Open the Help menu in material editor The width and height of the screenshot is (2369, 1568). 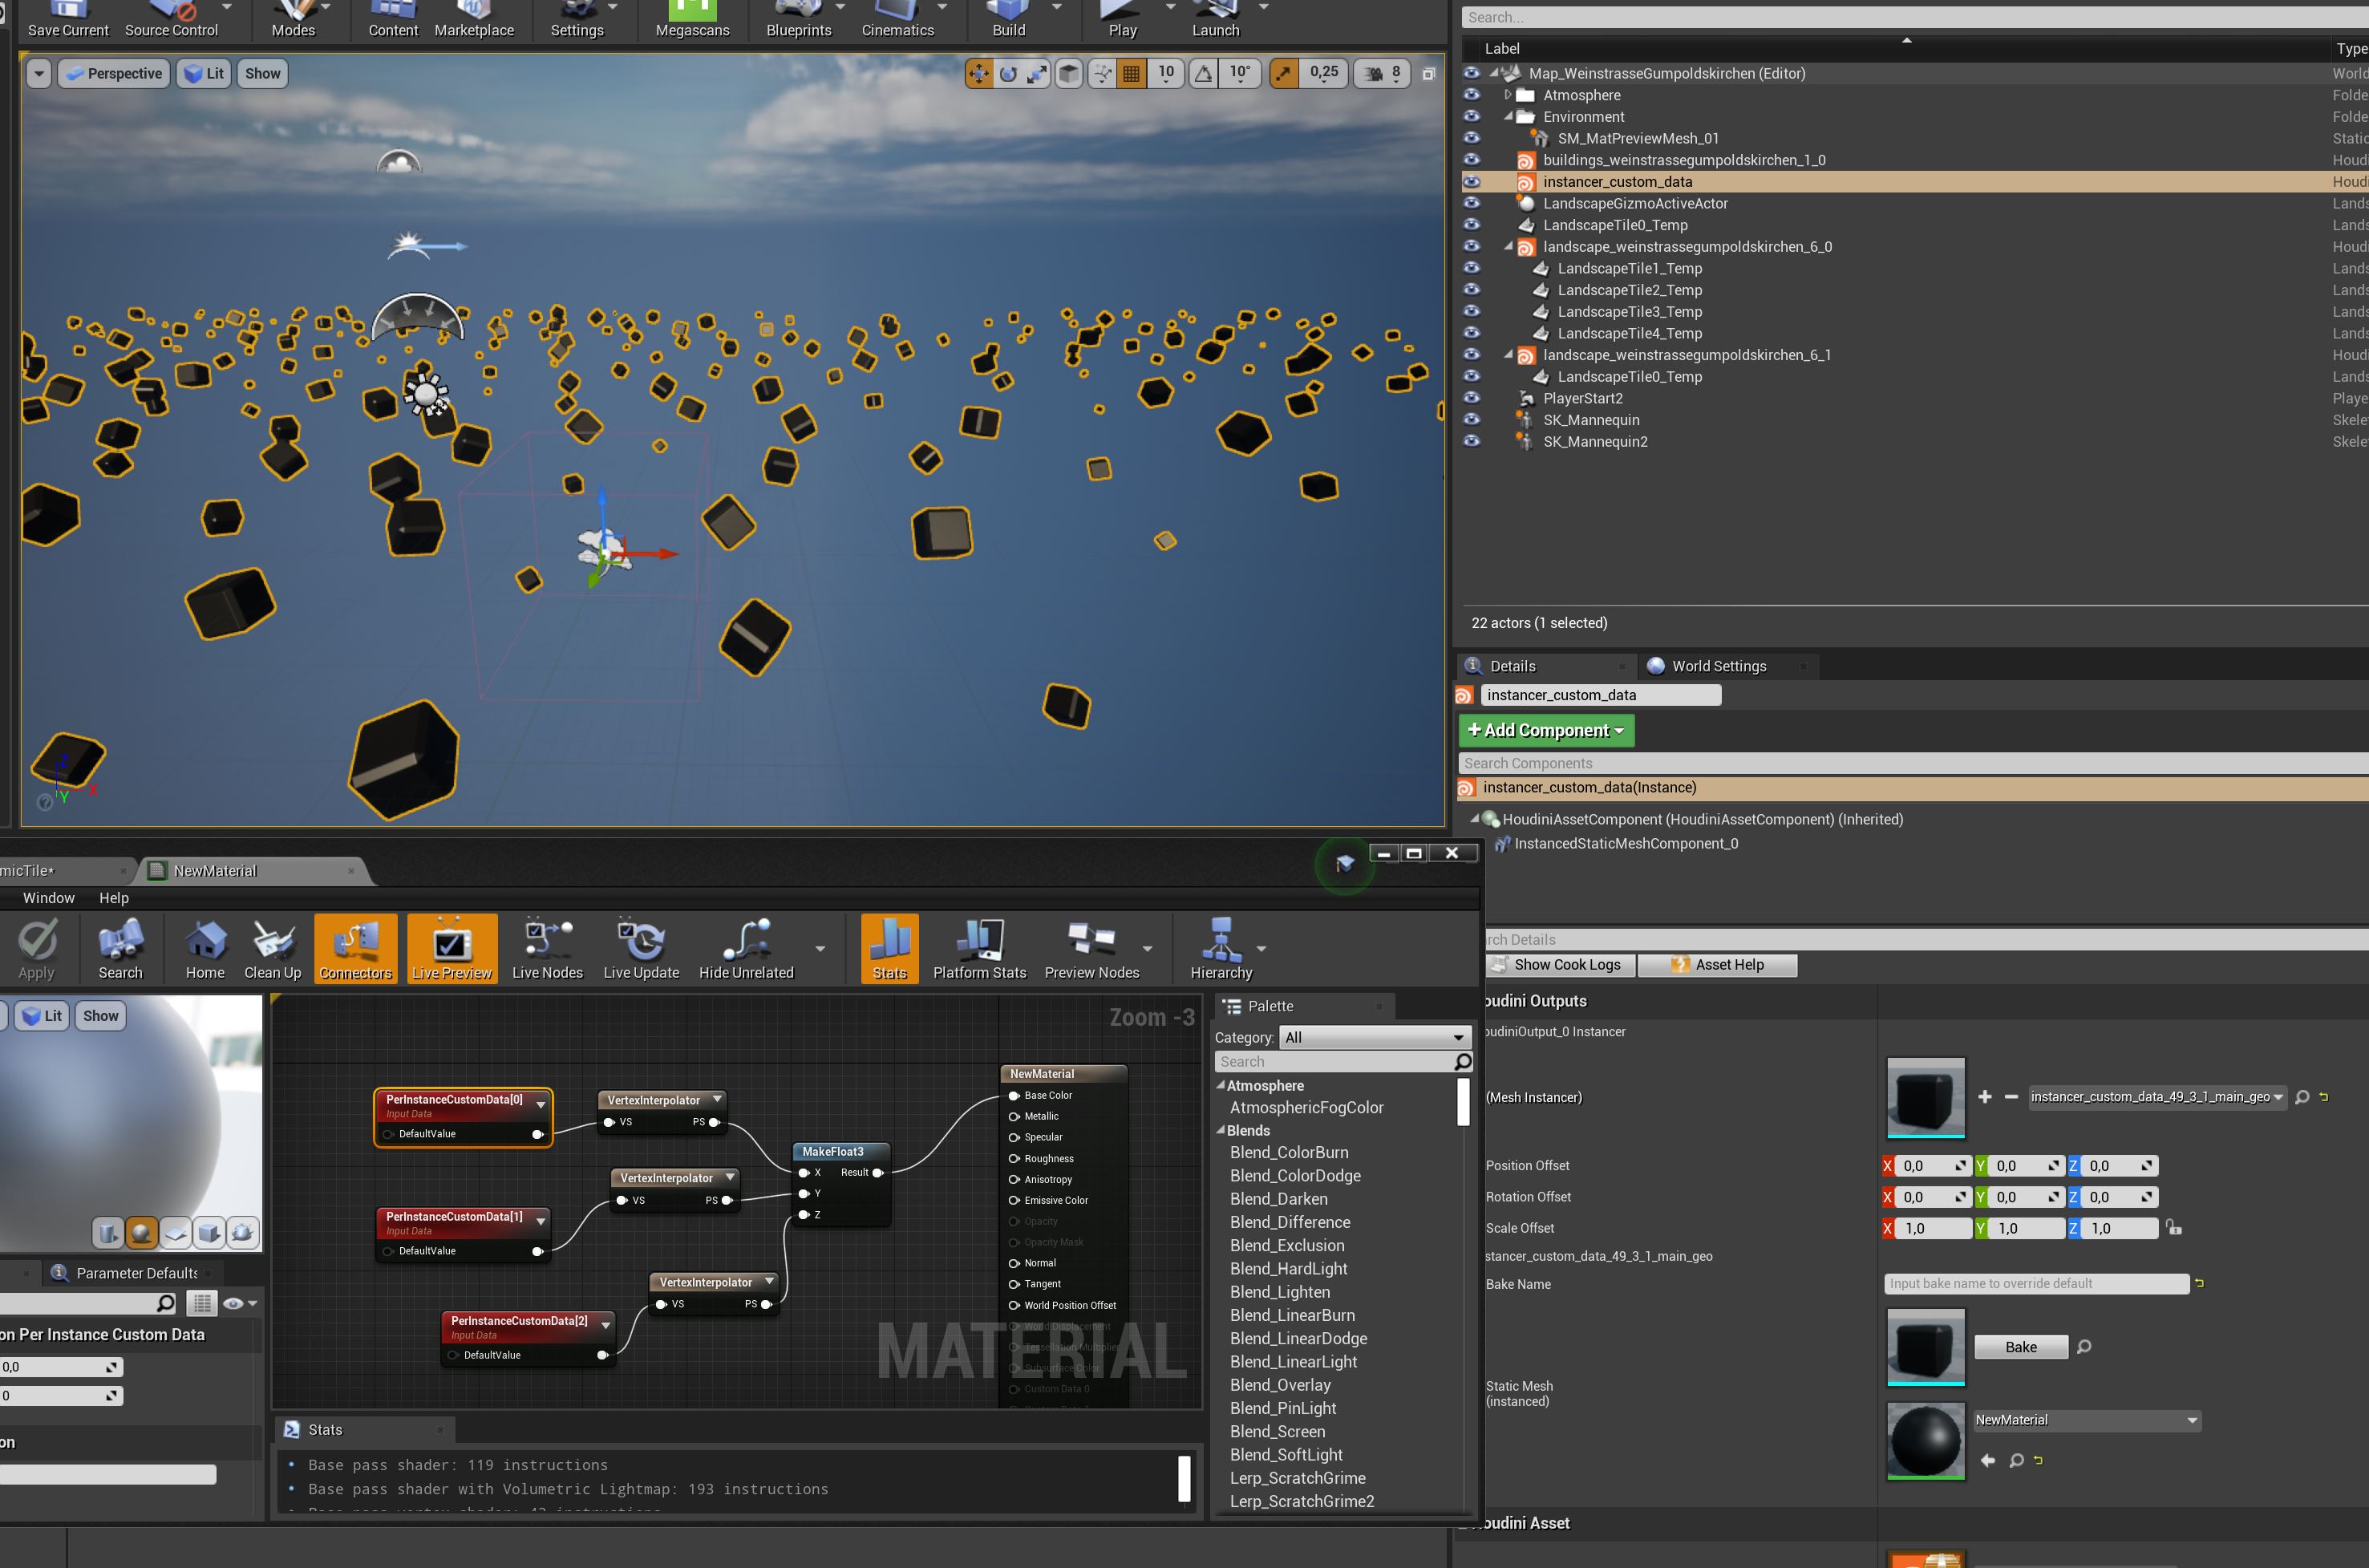coord(114,898)
